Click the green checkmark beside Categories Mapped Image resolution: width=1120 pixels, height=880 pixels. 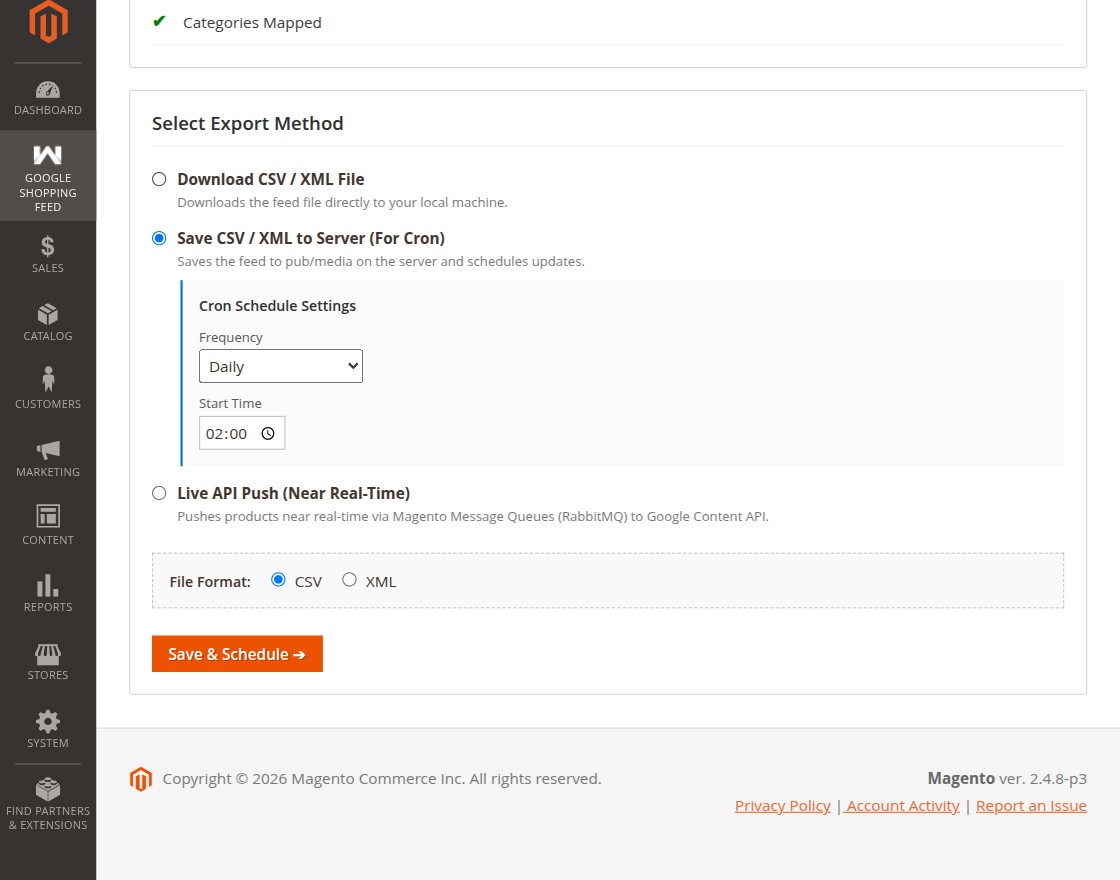coord(159,21)
